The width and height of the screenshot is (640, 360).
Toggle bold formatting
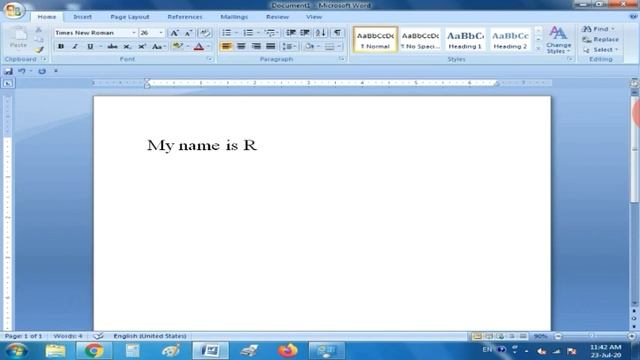(x=61, y=47)
